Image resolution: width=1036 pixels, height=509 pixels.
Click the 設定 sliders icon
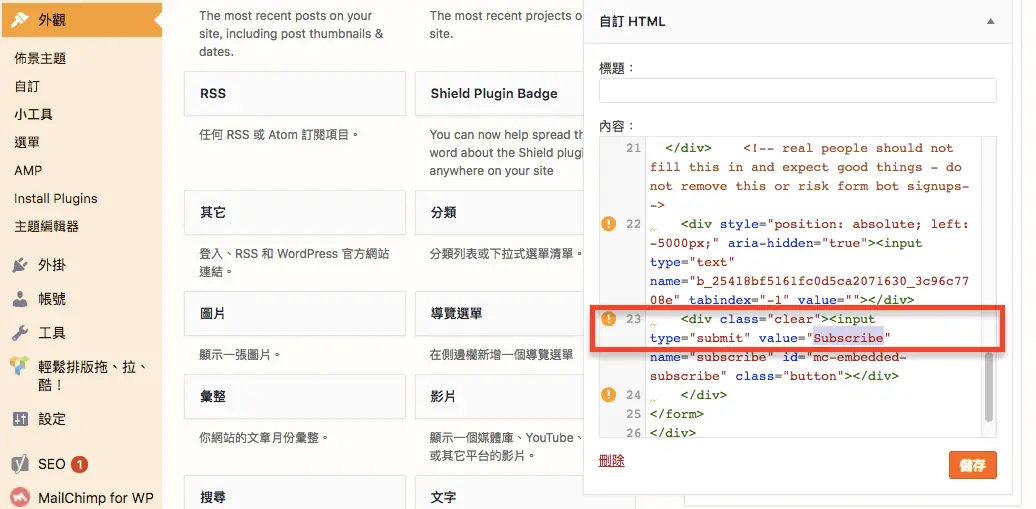coord(20,418)
